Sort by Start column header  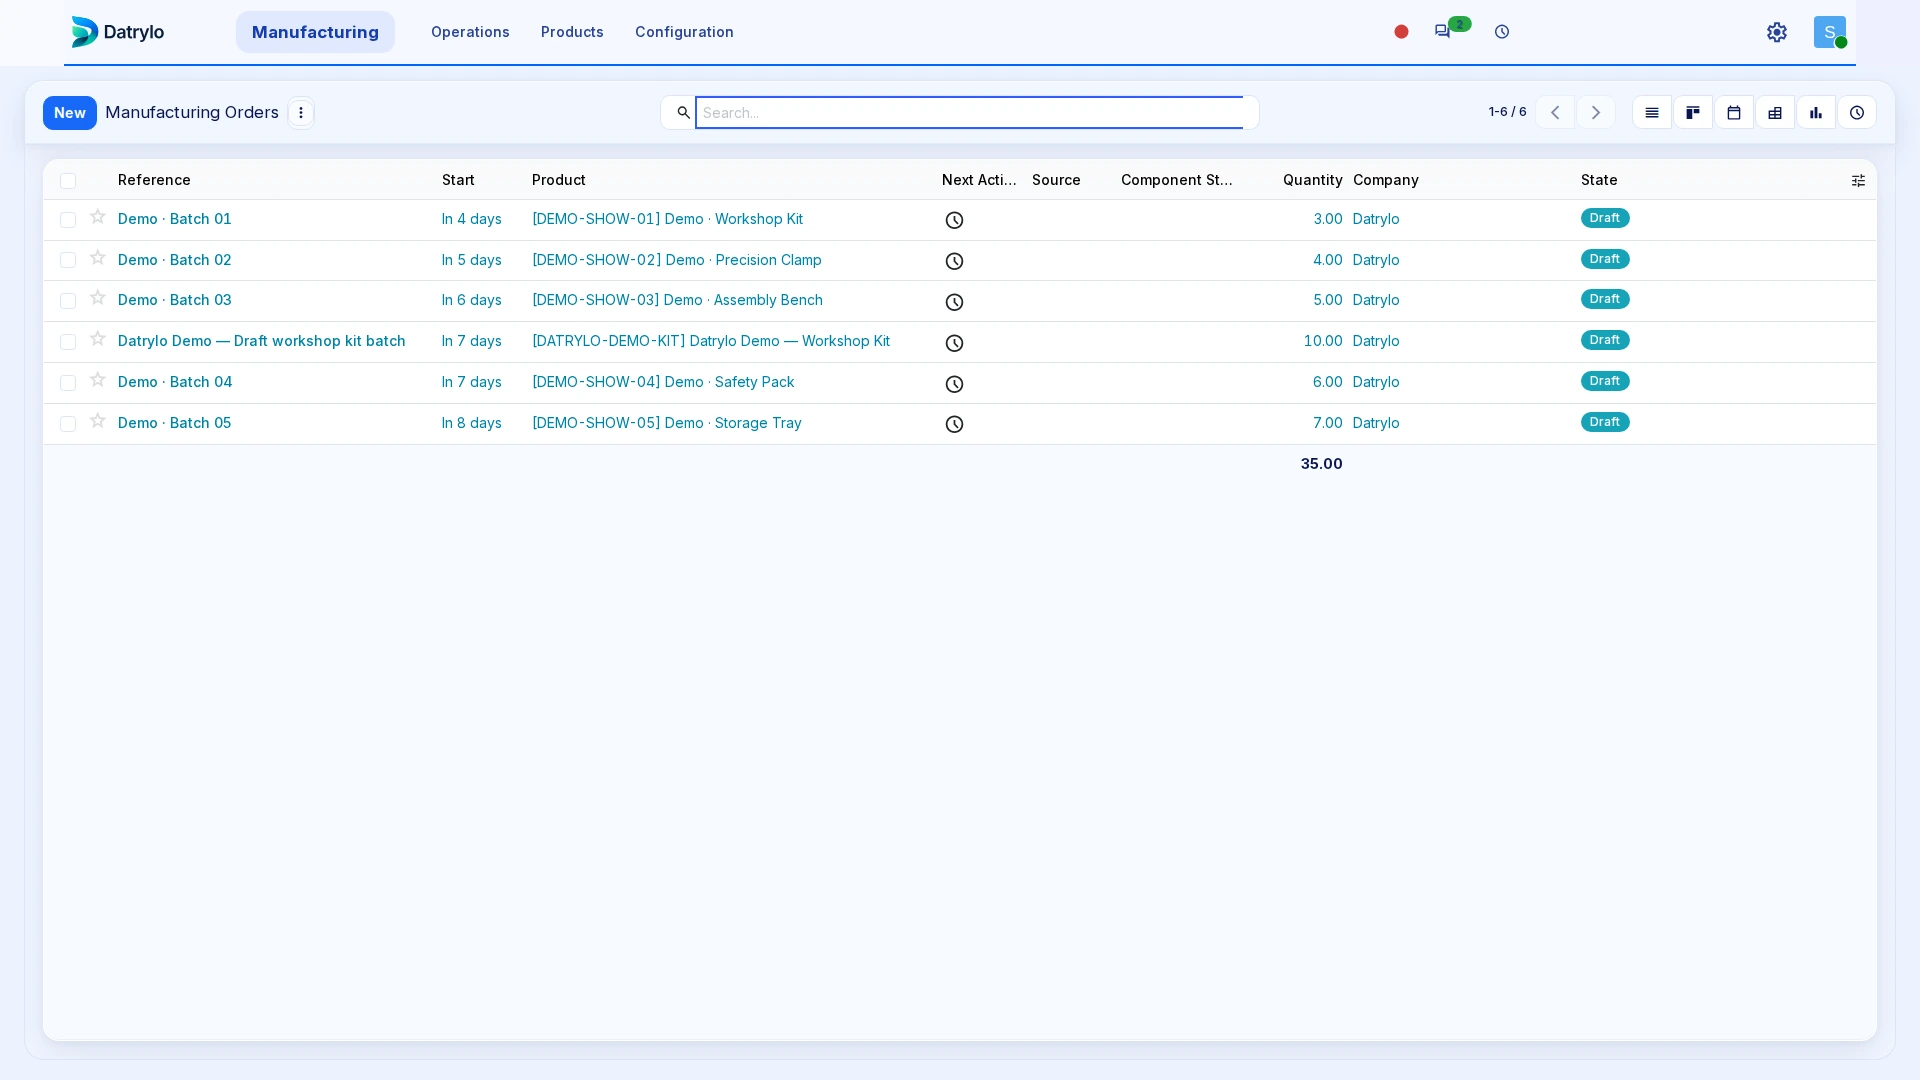coord(458,180)
